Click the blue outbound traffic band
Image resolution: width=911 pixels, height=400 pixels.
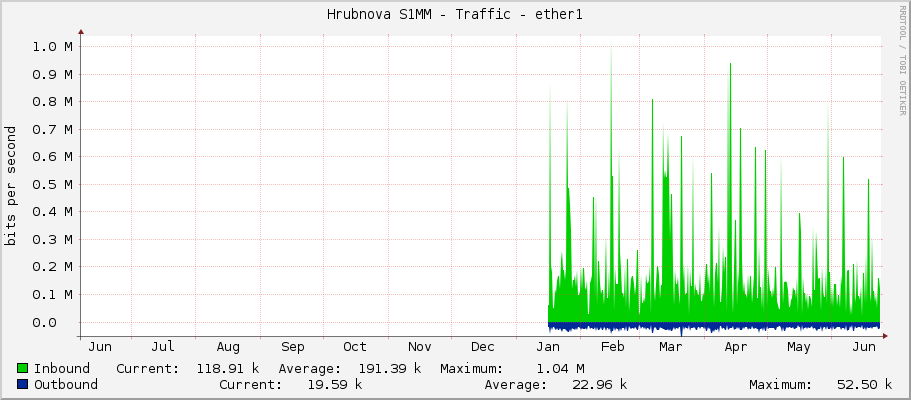(x=713, y=326)
